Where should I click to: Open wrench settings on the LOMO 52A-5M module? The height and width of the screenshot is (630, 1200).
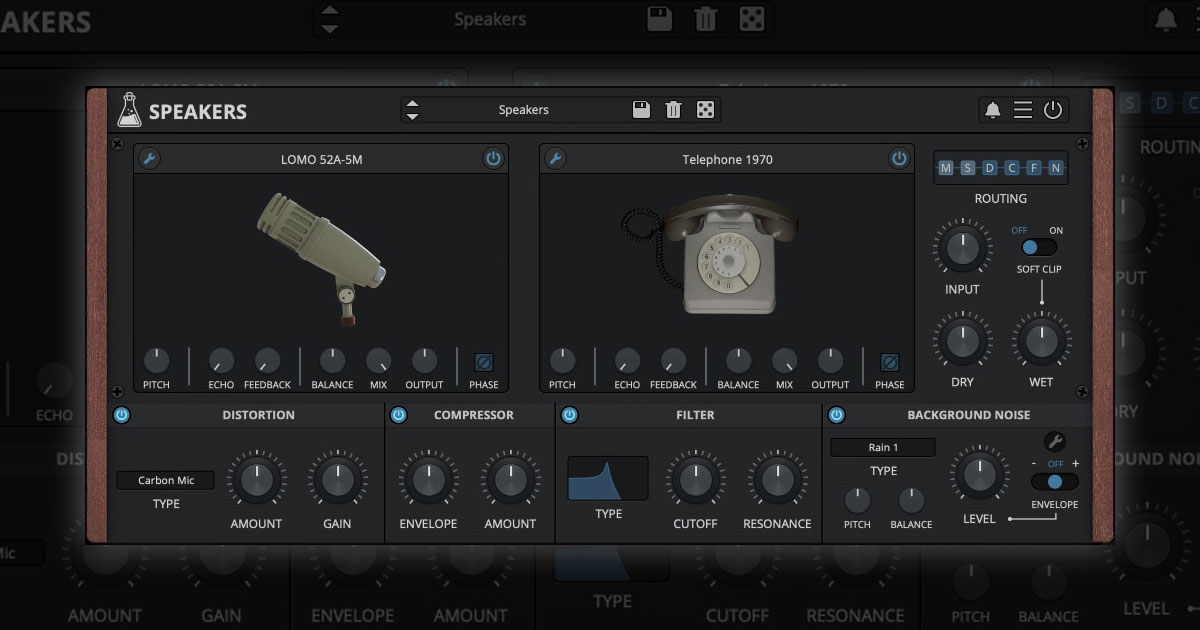click(x=151, y=158)
